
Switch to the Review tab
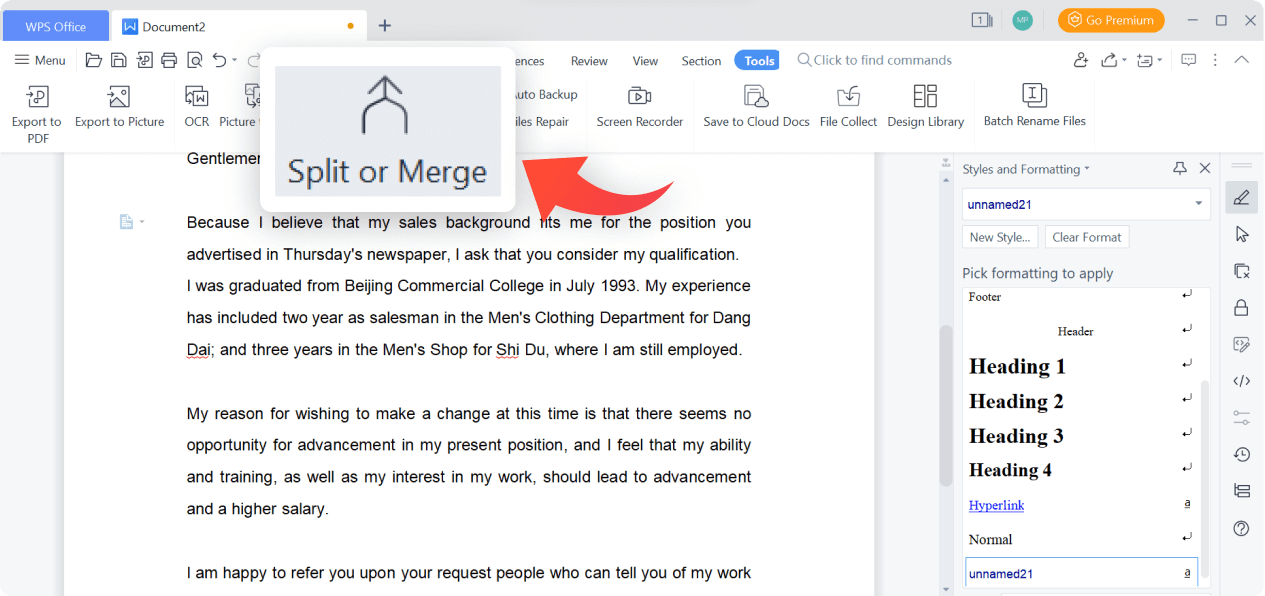click(589, 61)
